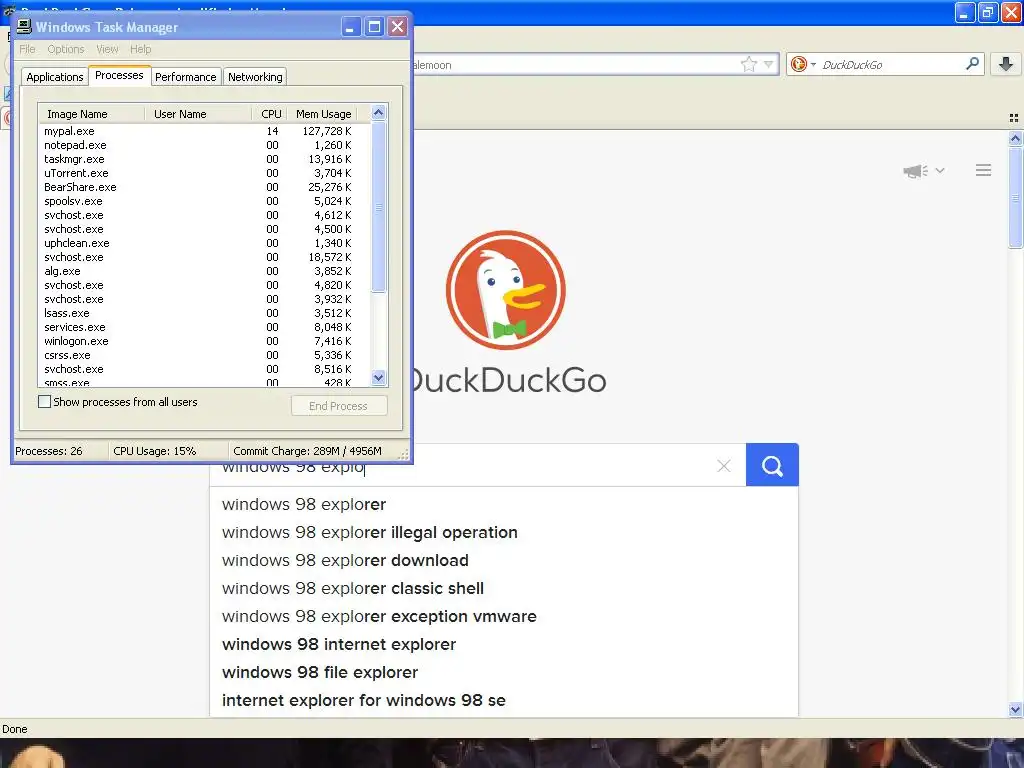Click the DuckDuckGo duck logo

click(505, 290)
